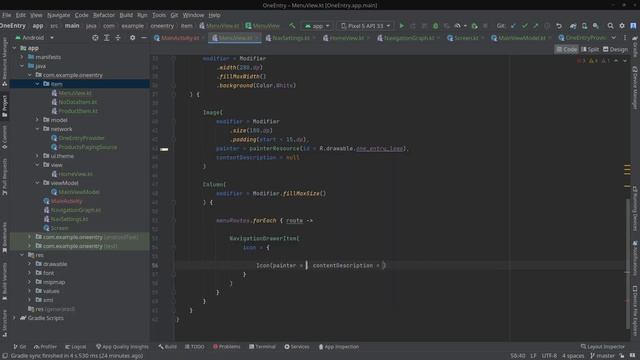The width and height of the screenshot is (640, 360).
Task: Toggle the Resource Manager side panel
Action: click(x=4, y=62)
